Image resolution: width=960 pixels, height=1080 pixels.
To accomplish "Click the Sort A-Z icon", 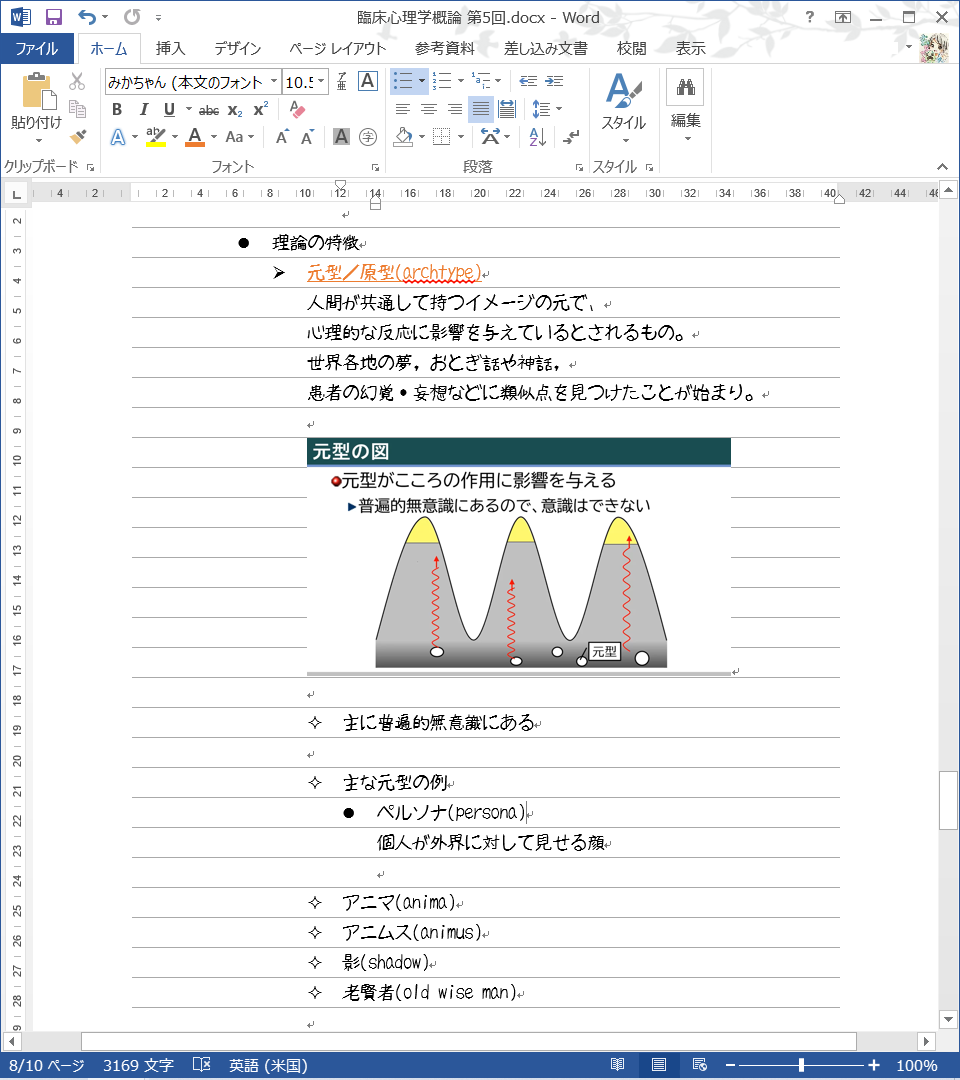I will tap(537, 137).
